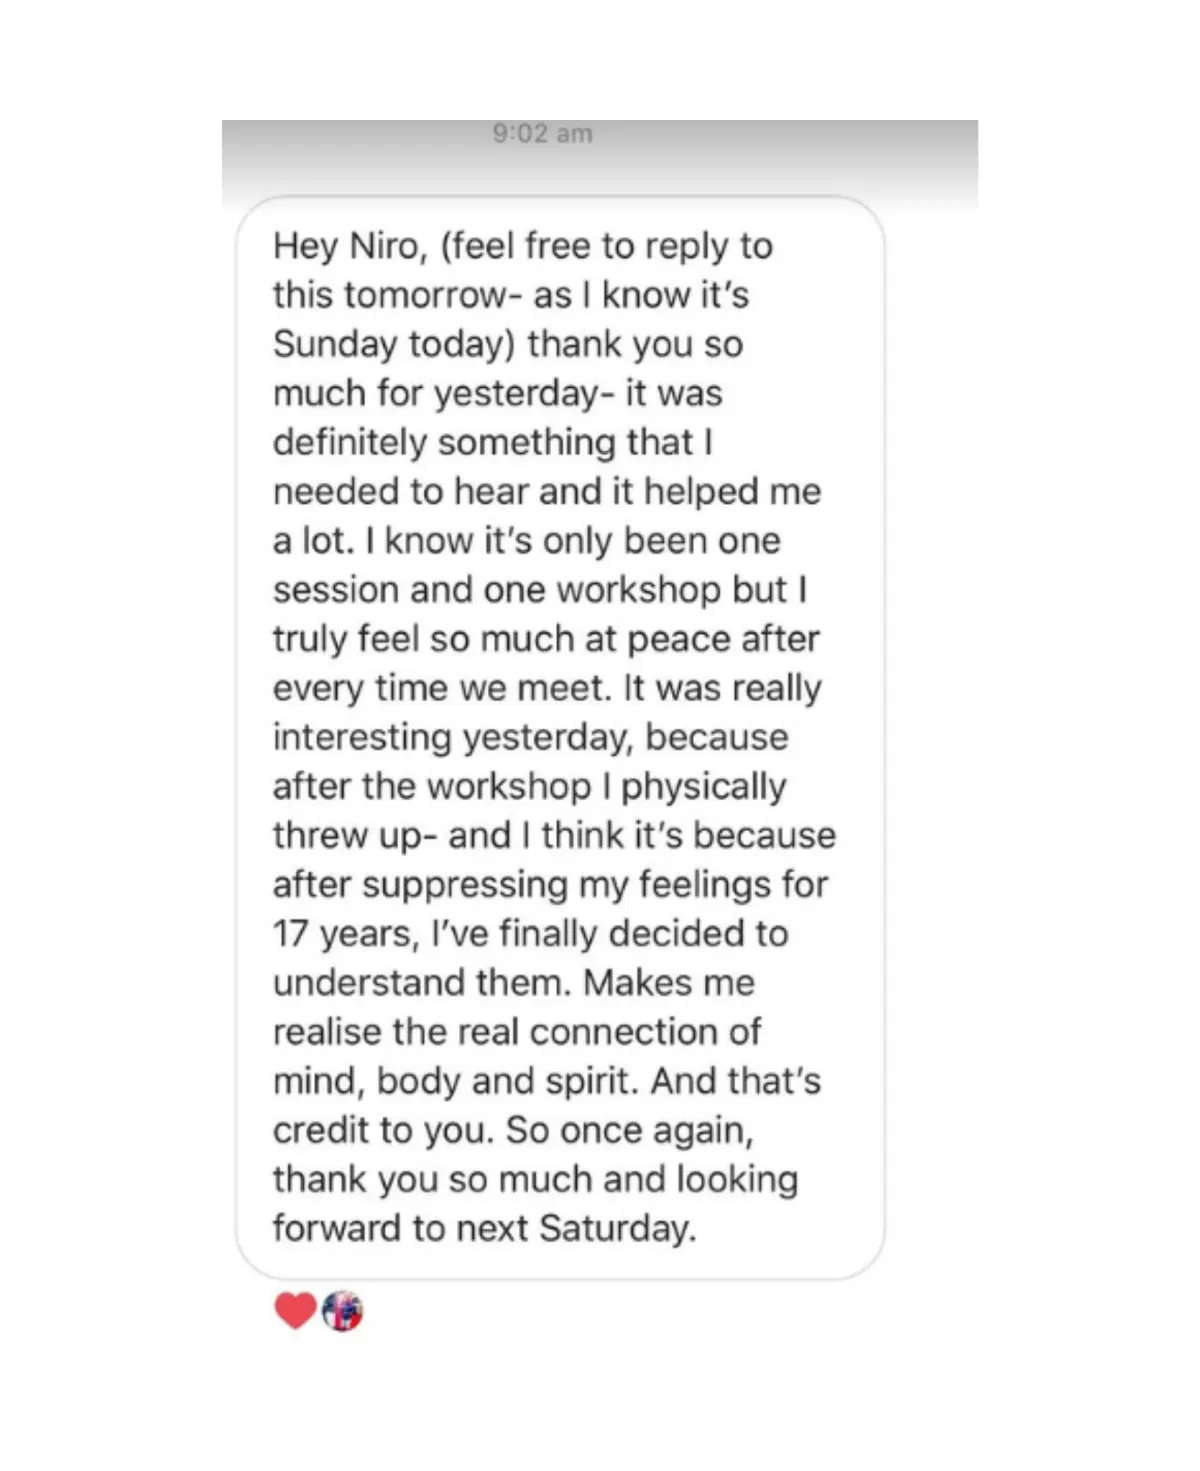Tap 'understand them.' in the message

422,982
